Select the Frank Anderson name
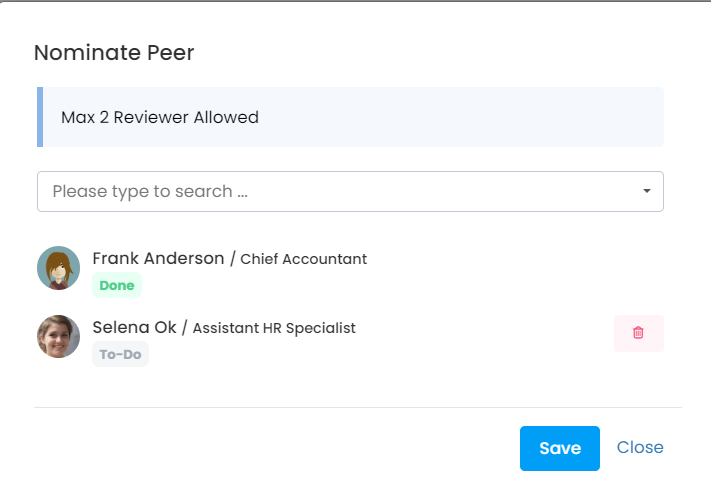The height and width of the screenshot is (487, 711). (158, 258)
